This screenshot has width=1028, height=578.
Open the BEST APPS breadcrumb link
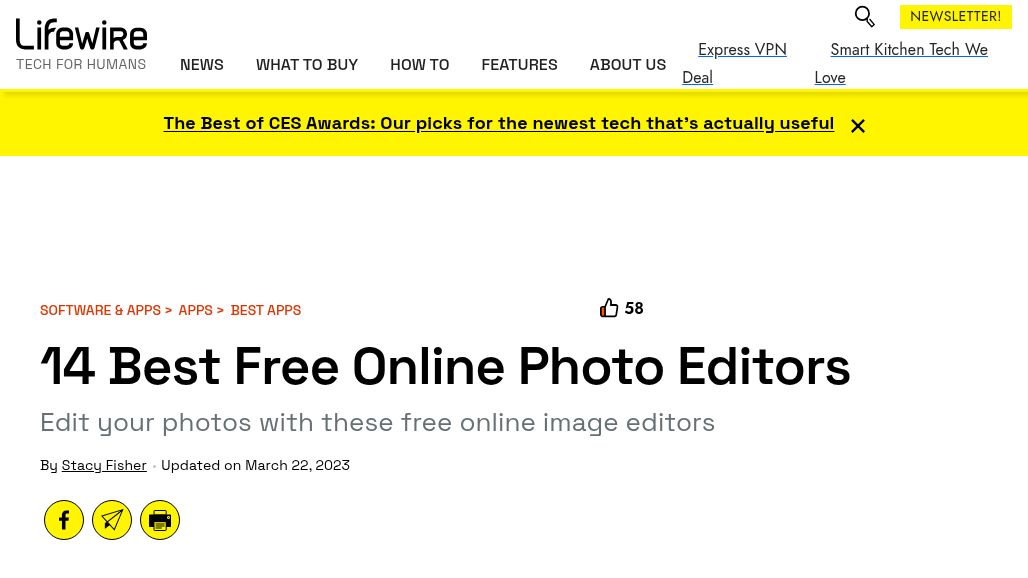coord(265,310)
